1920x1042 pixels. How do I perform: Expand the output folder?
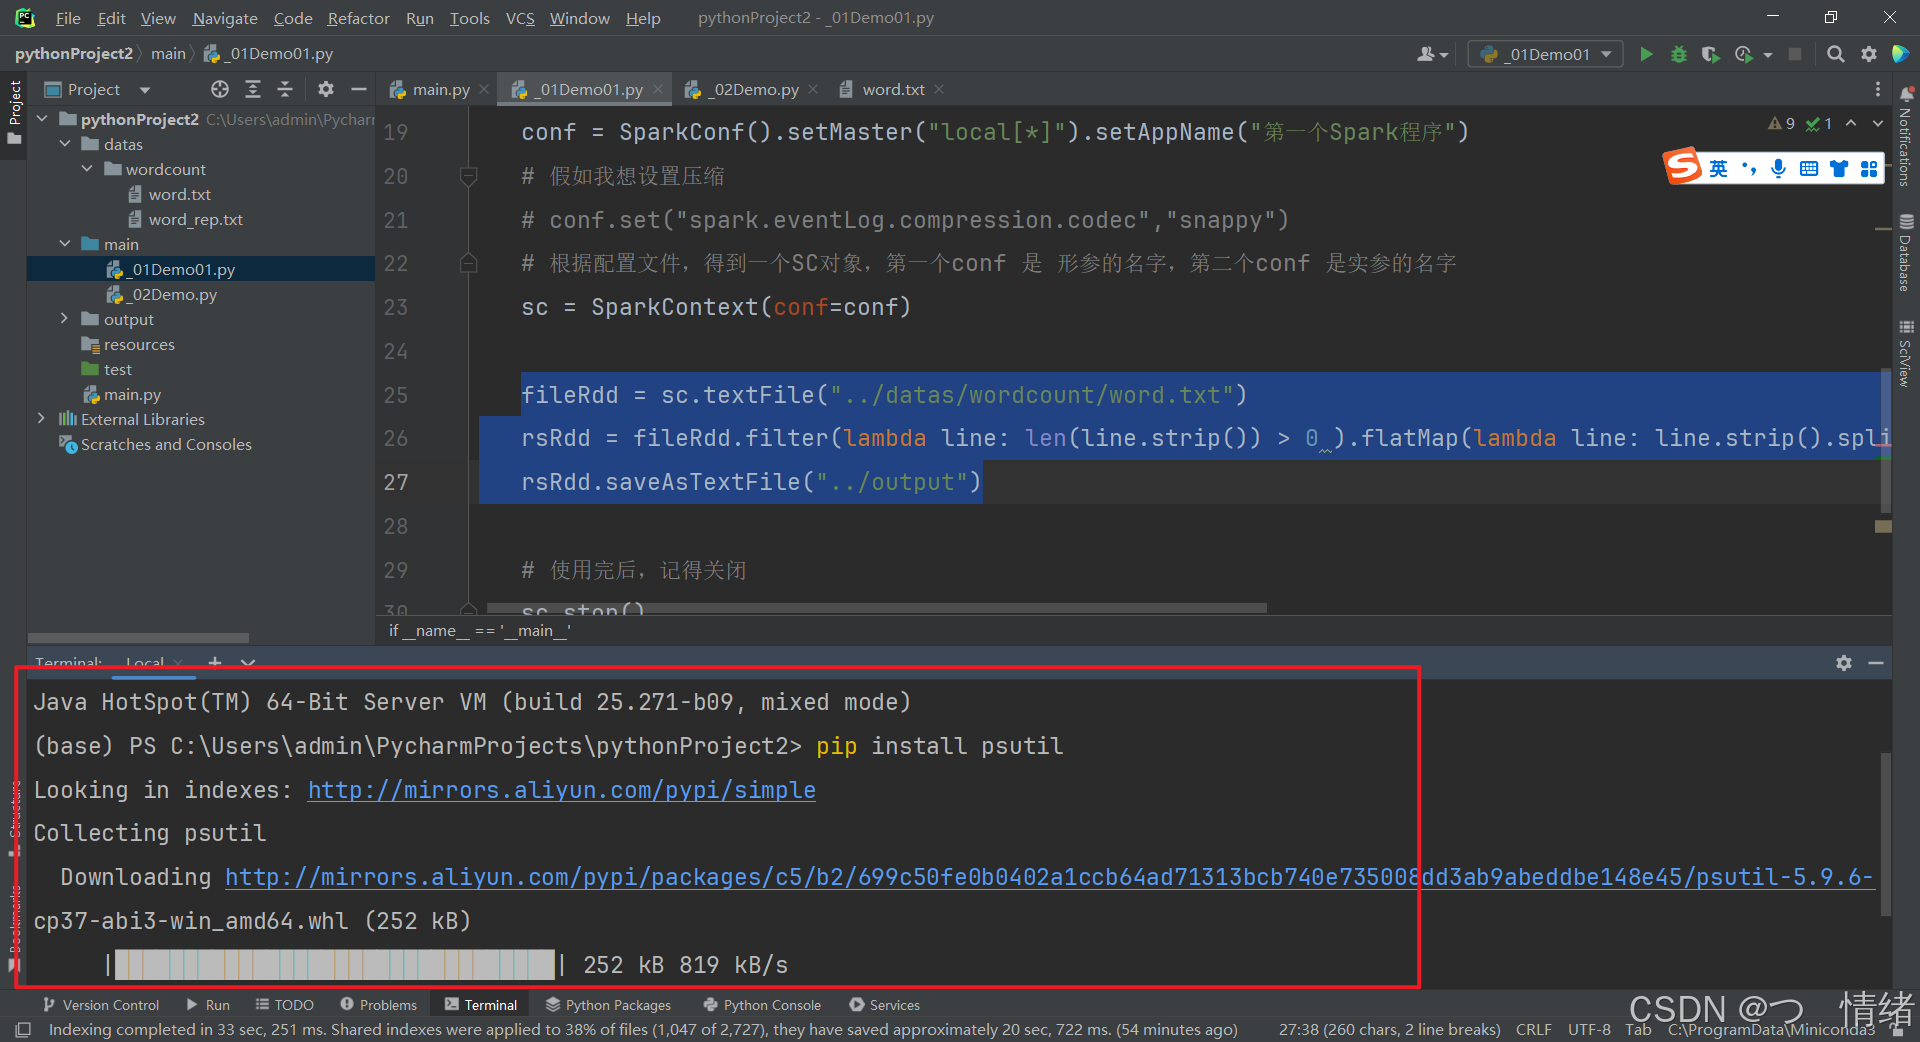coord(65,318)
